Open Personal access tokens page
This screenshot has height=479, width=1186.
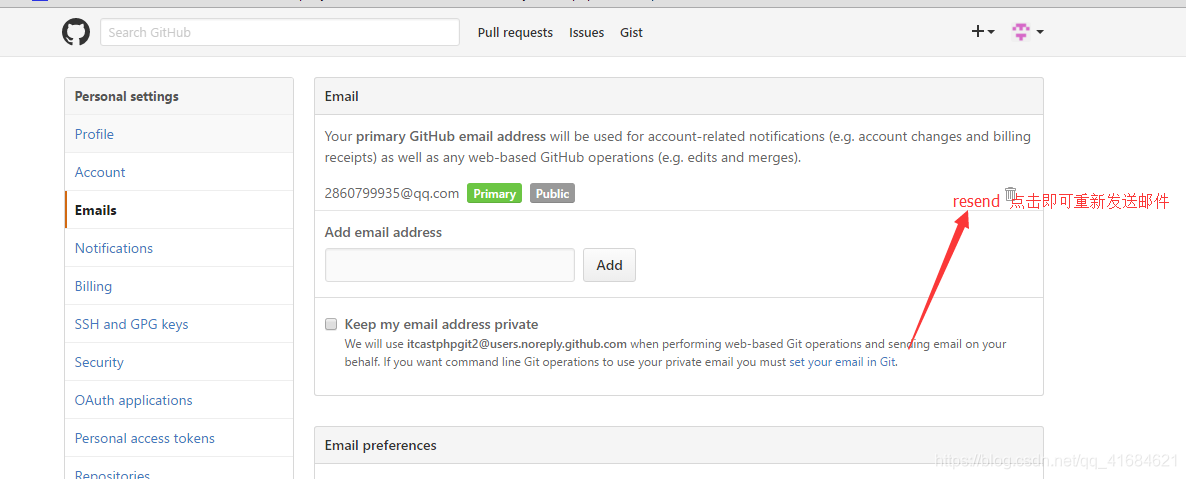point(144,438)
